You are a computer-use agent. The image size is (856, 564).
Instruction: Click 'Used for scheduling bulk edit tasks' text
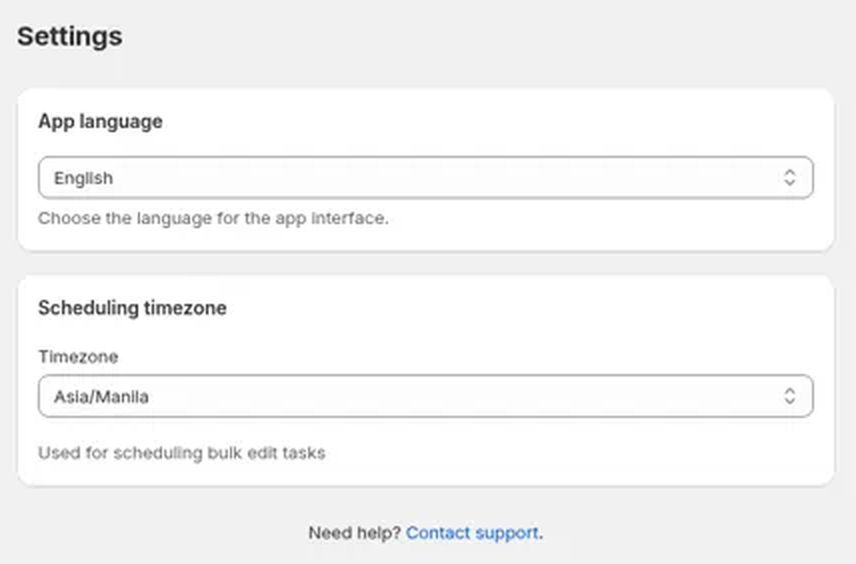pyautogui.click(x=182, y=453)
